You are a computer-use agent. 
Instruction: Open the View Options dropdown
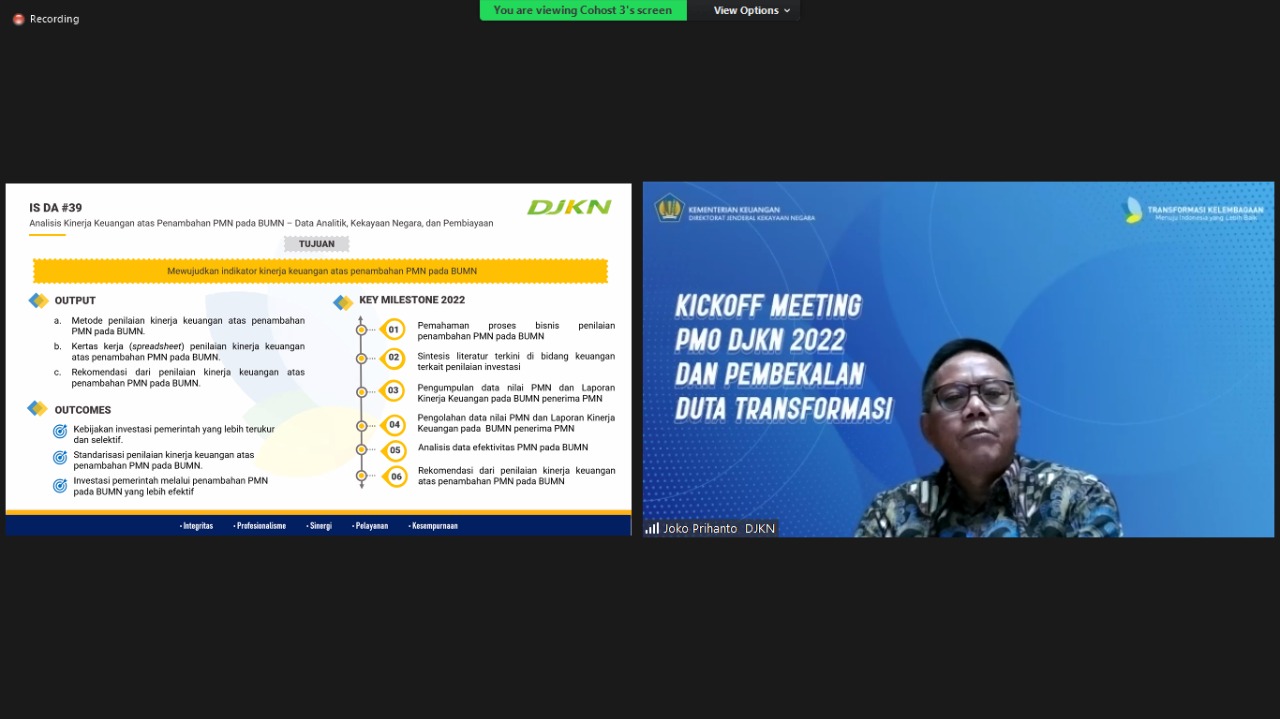751,10
